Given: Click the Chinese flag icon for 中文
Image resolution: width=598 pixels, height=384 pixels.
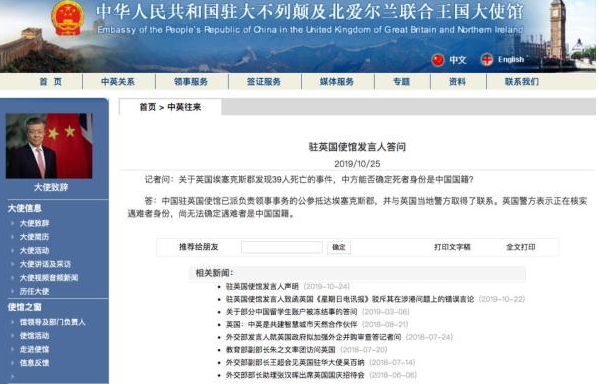Looking at the screenshot, I should (438, 60).
